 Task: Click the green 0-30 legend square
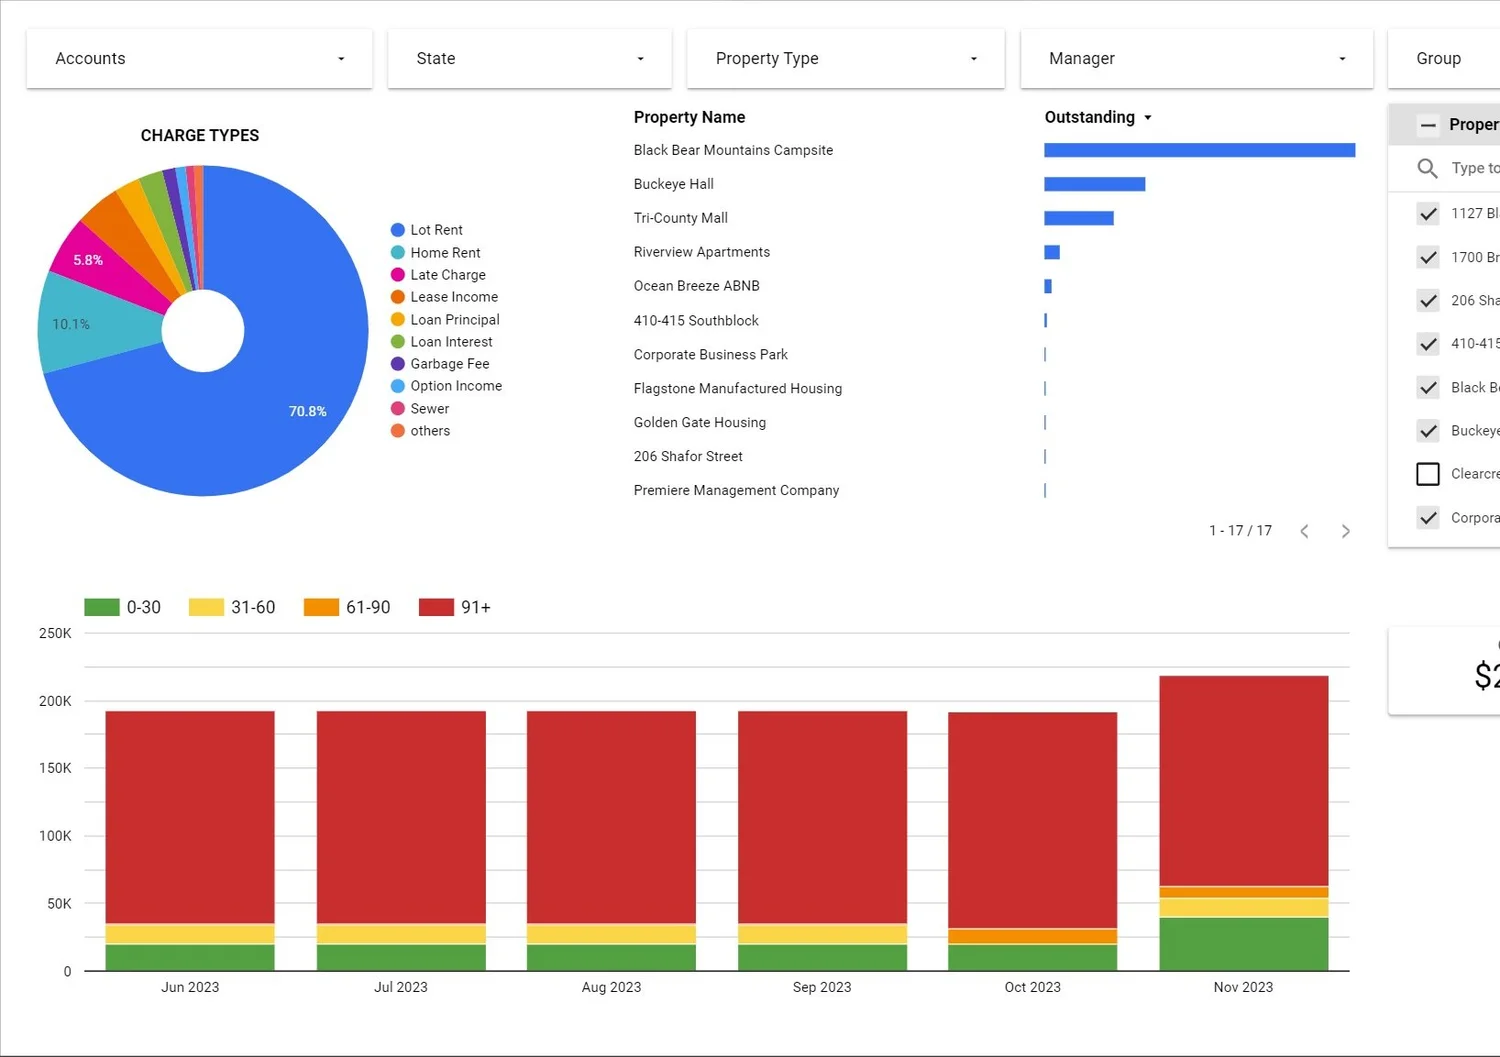[x=101, y=607]
